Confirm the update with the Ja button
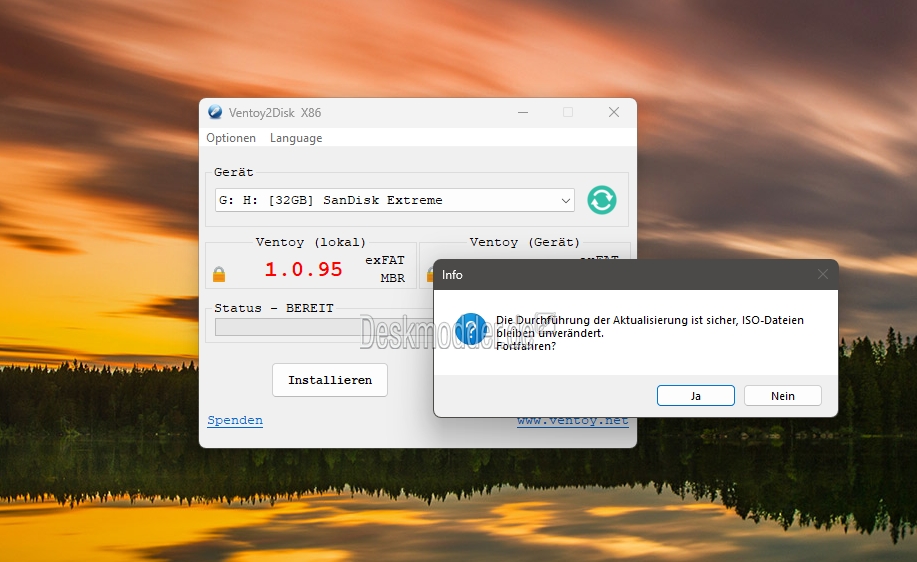Screen dimensions: 917x562 pyautogui.click(x=696, y=396)
